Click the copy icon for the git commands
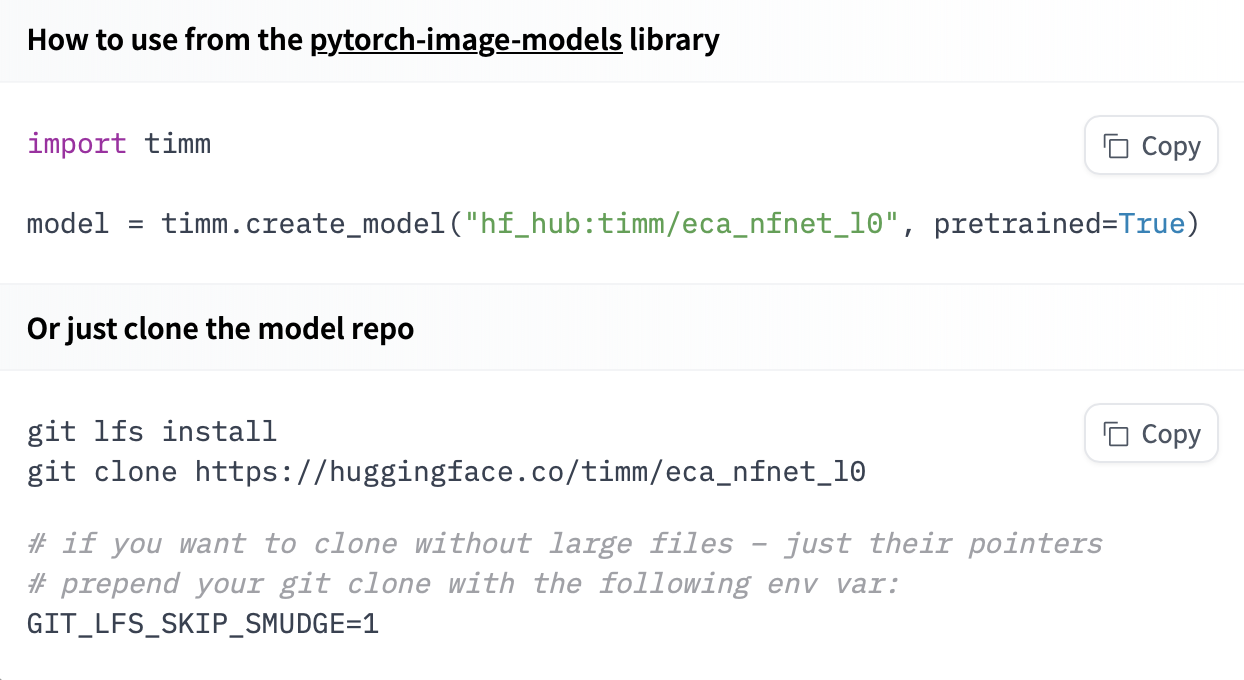The width and height of the screenshot is (1244, 680). 1116,434
